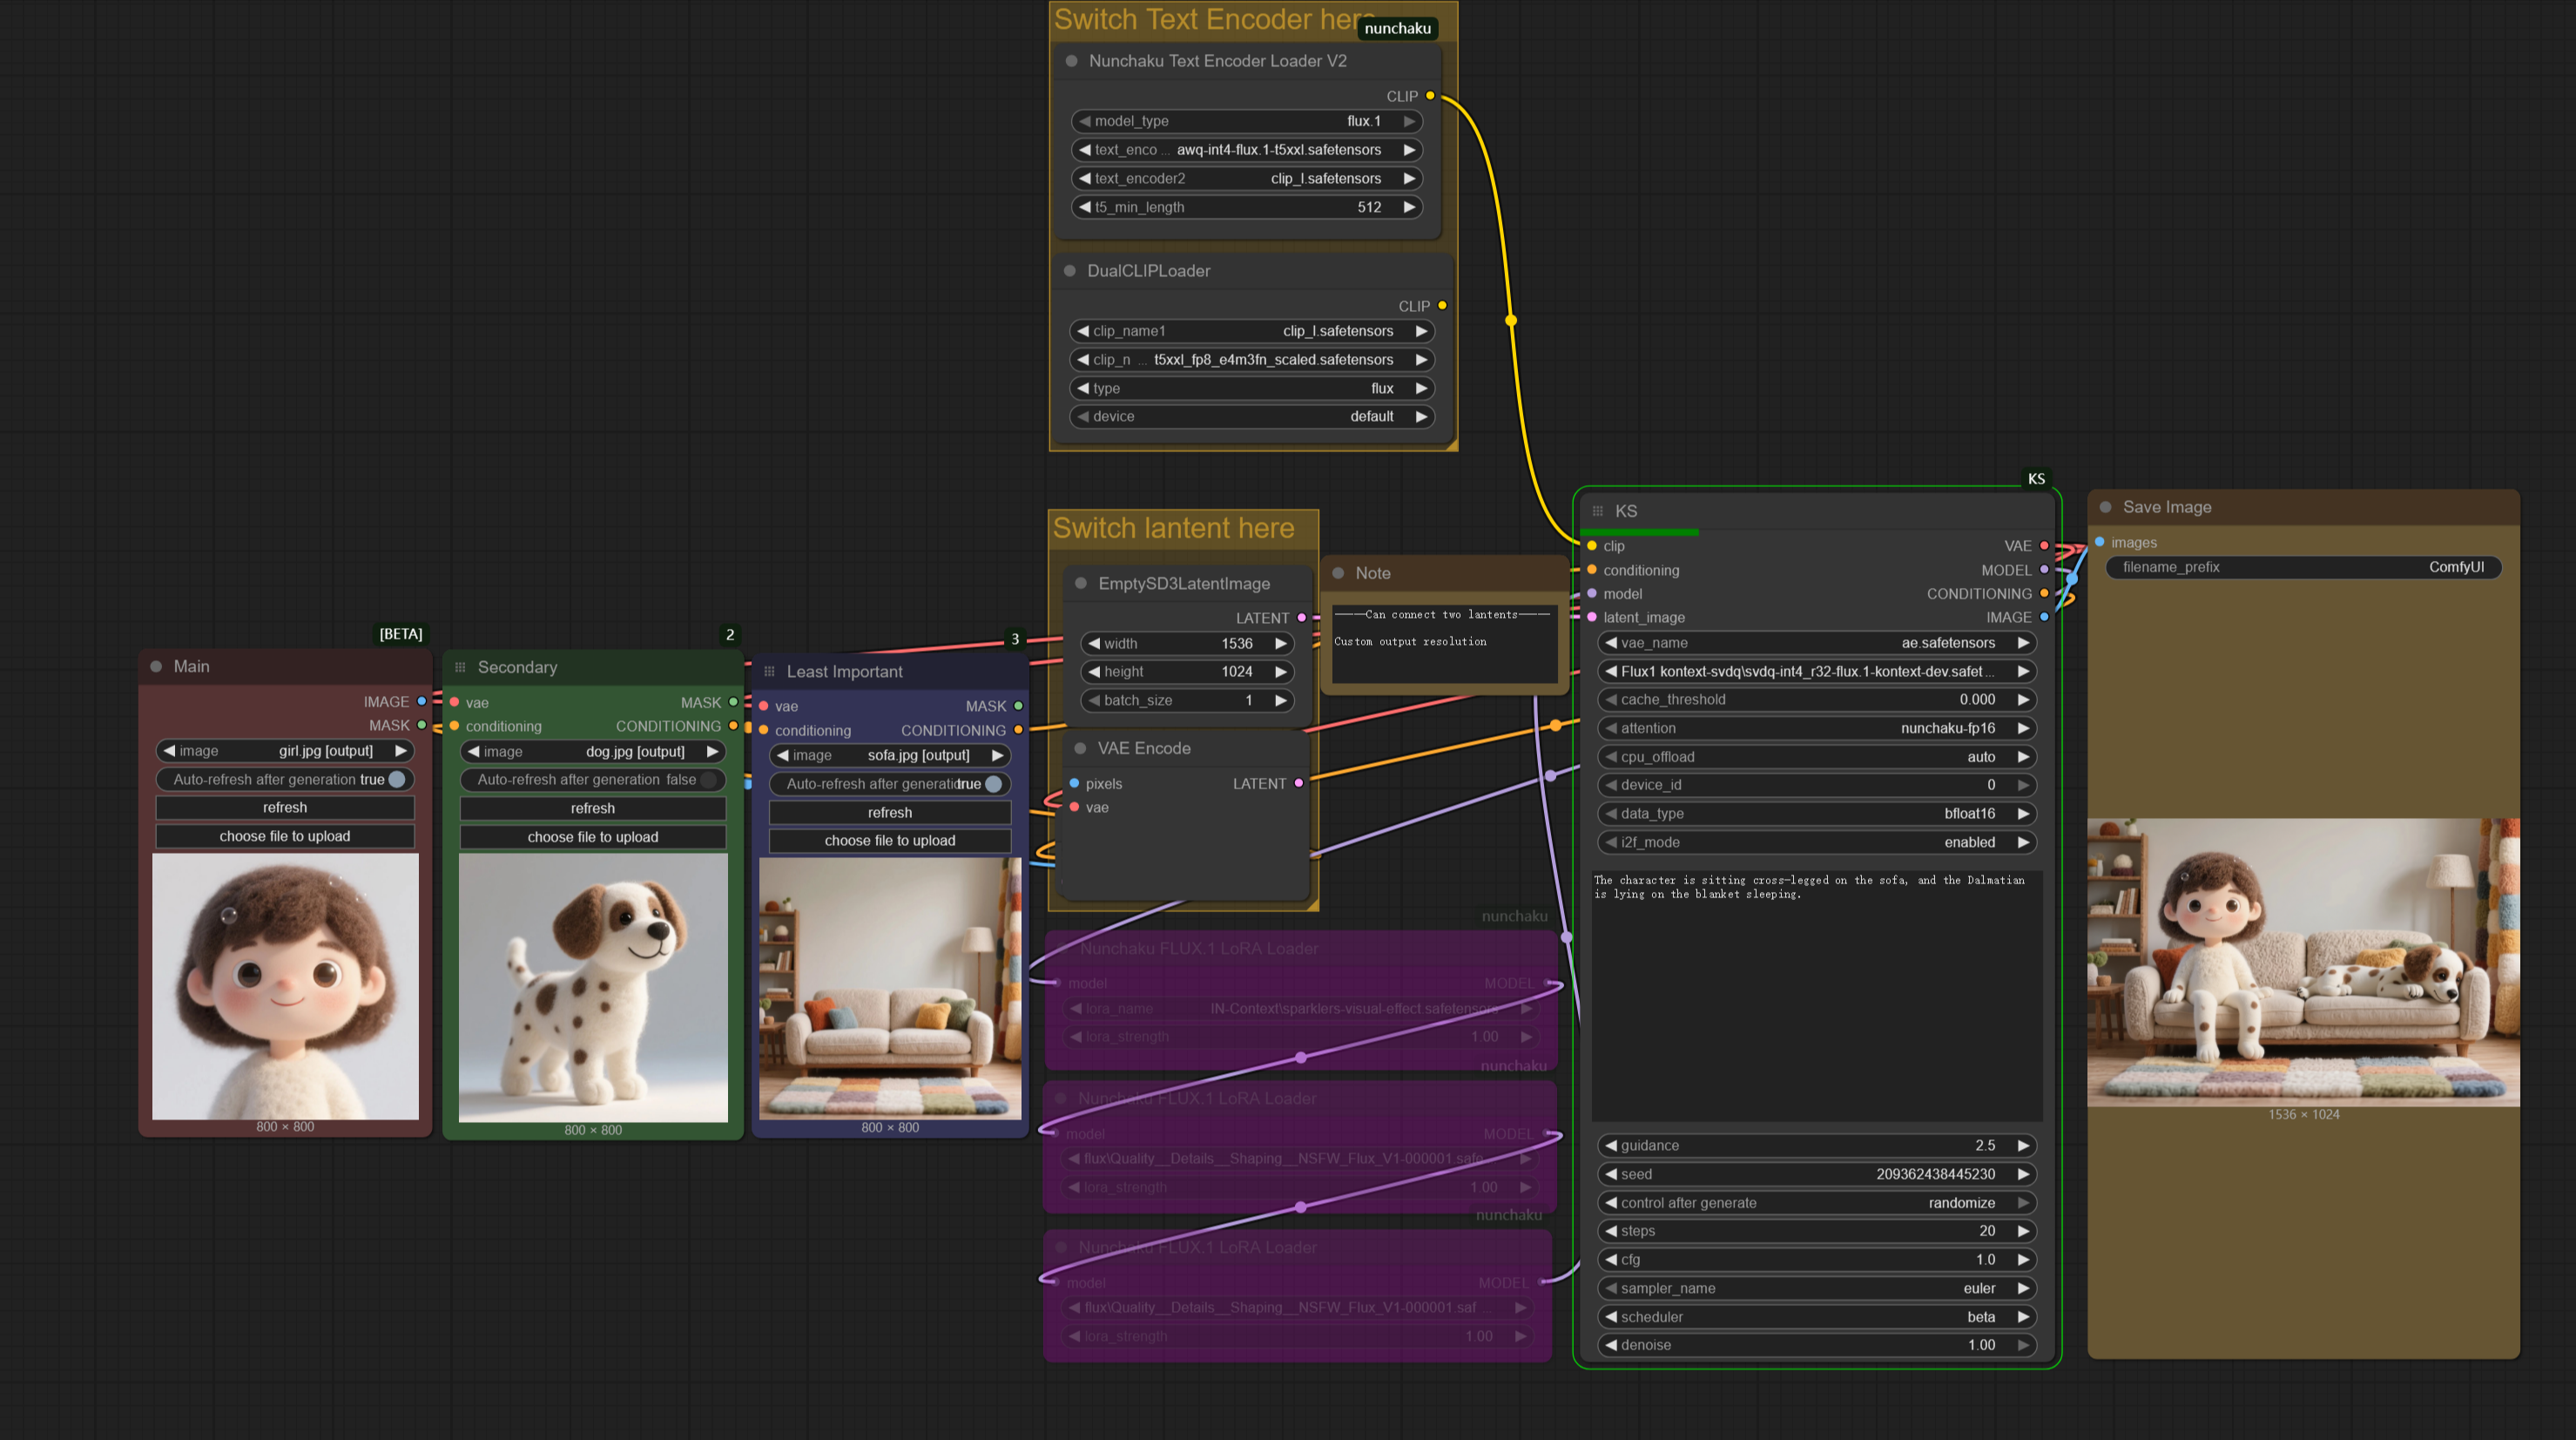Click the KS node grid icon
Viewport: 2576px width, 1440px height.
(1597, 511)
